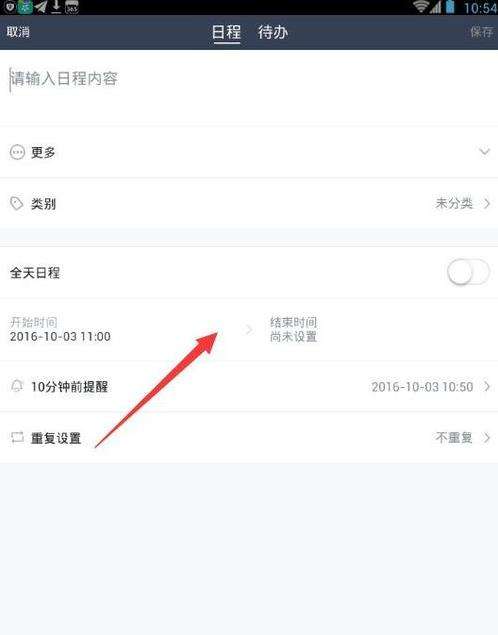Screen dimensions: 498x635
Task: Tap the Wi-Fi status bar icon
Action: click(421, 7)
